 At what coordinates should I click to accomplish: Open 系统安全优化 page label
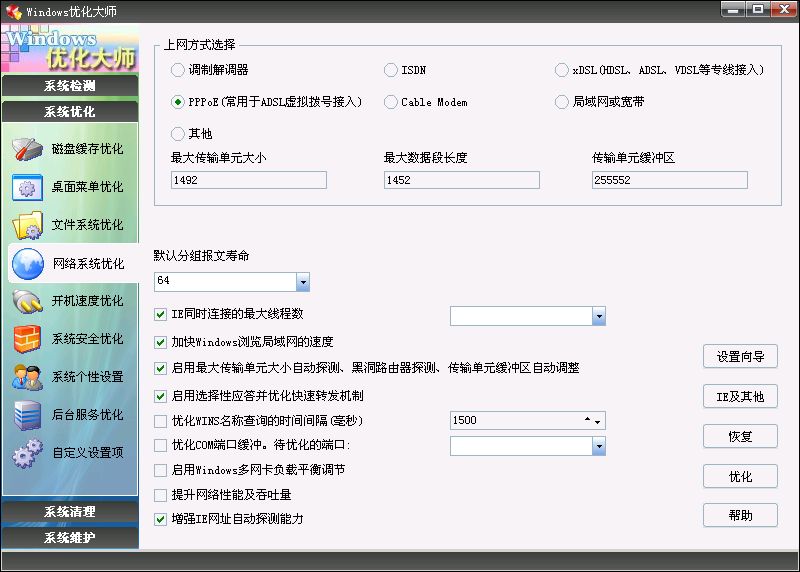pos(87,339)
